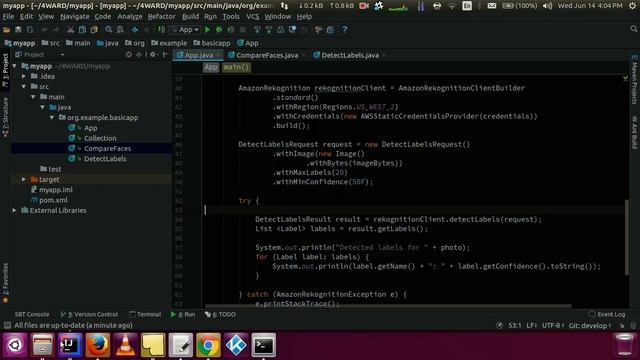The height and width of the screenshot is (360, 640).
Task: Click the Help question mark icon
Action: click(344, 30)
